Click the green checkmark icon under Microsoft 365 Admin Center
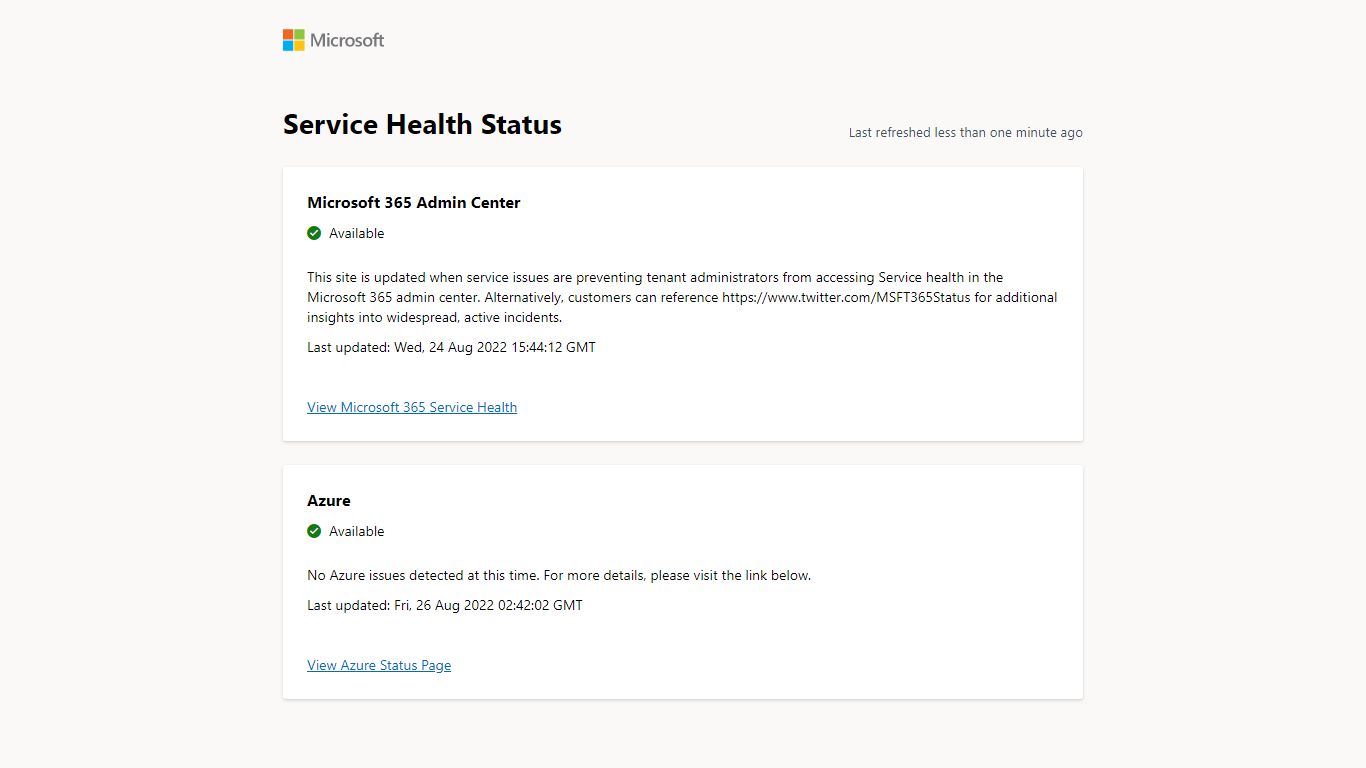 [x=314, y=233]
